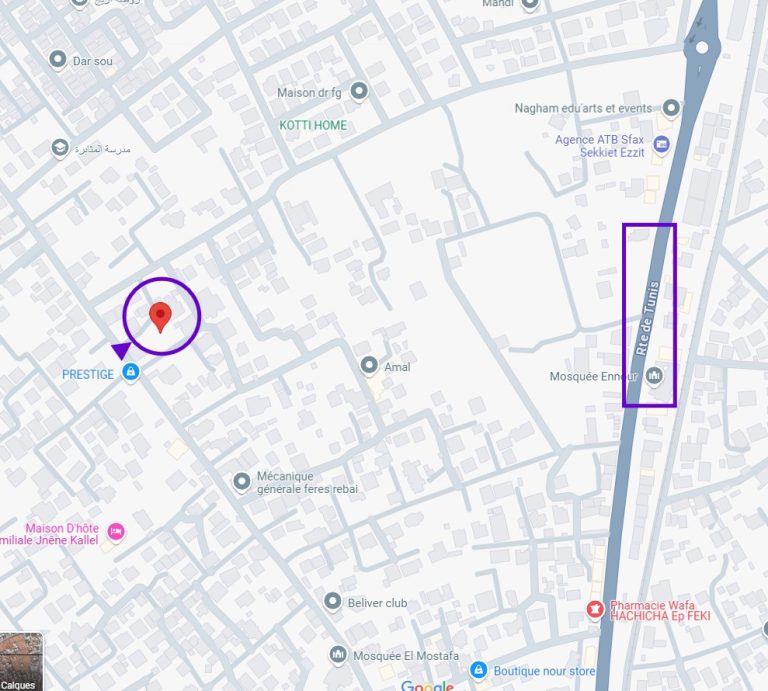
Task: Click the Mécanique générale feres rebai marker
Action: [241, 482]
